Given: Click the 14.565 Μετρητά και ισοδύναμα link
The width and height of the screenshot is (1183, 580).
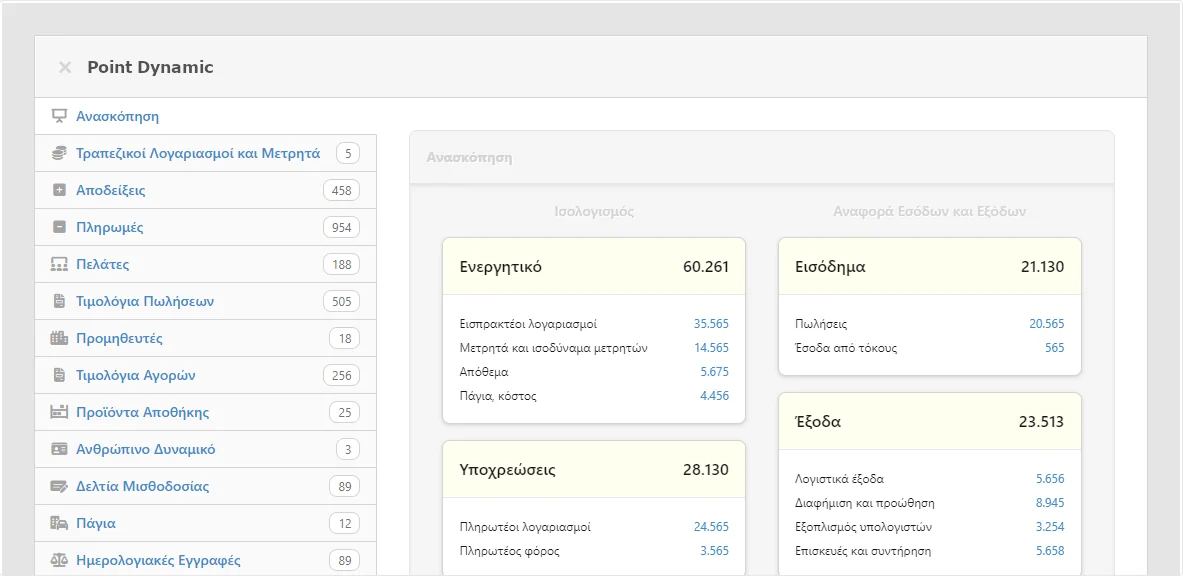Looking at the screenshot, I should pyautogui.click(x=711, y=348).
